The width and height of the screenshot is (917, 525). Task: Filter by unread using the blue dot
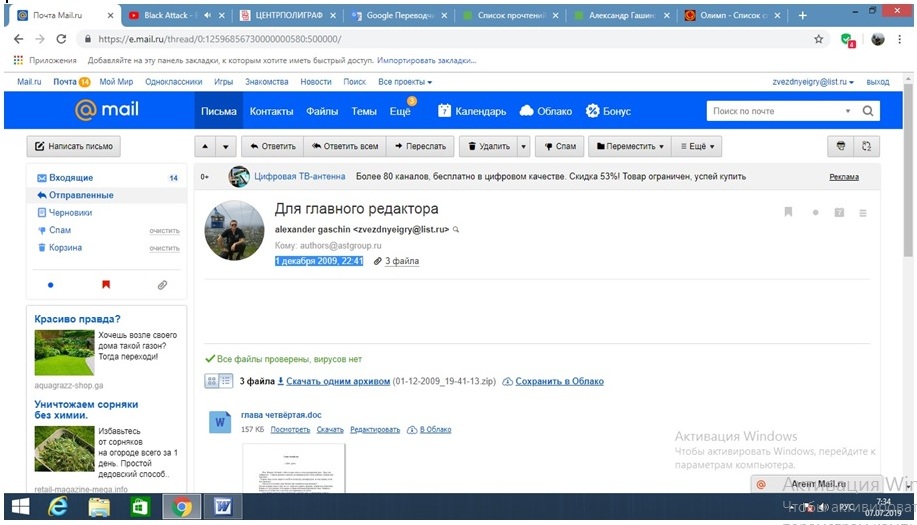(50, 285)
